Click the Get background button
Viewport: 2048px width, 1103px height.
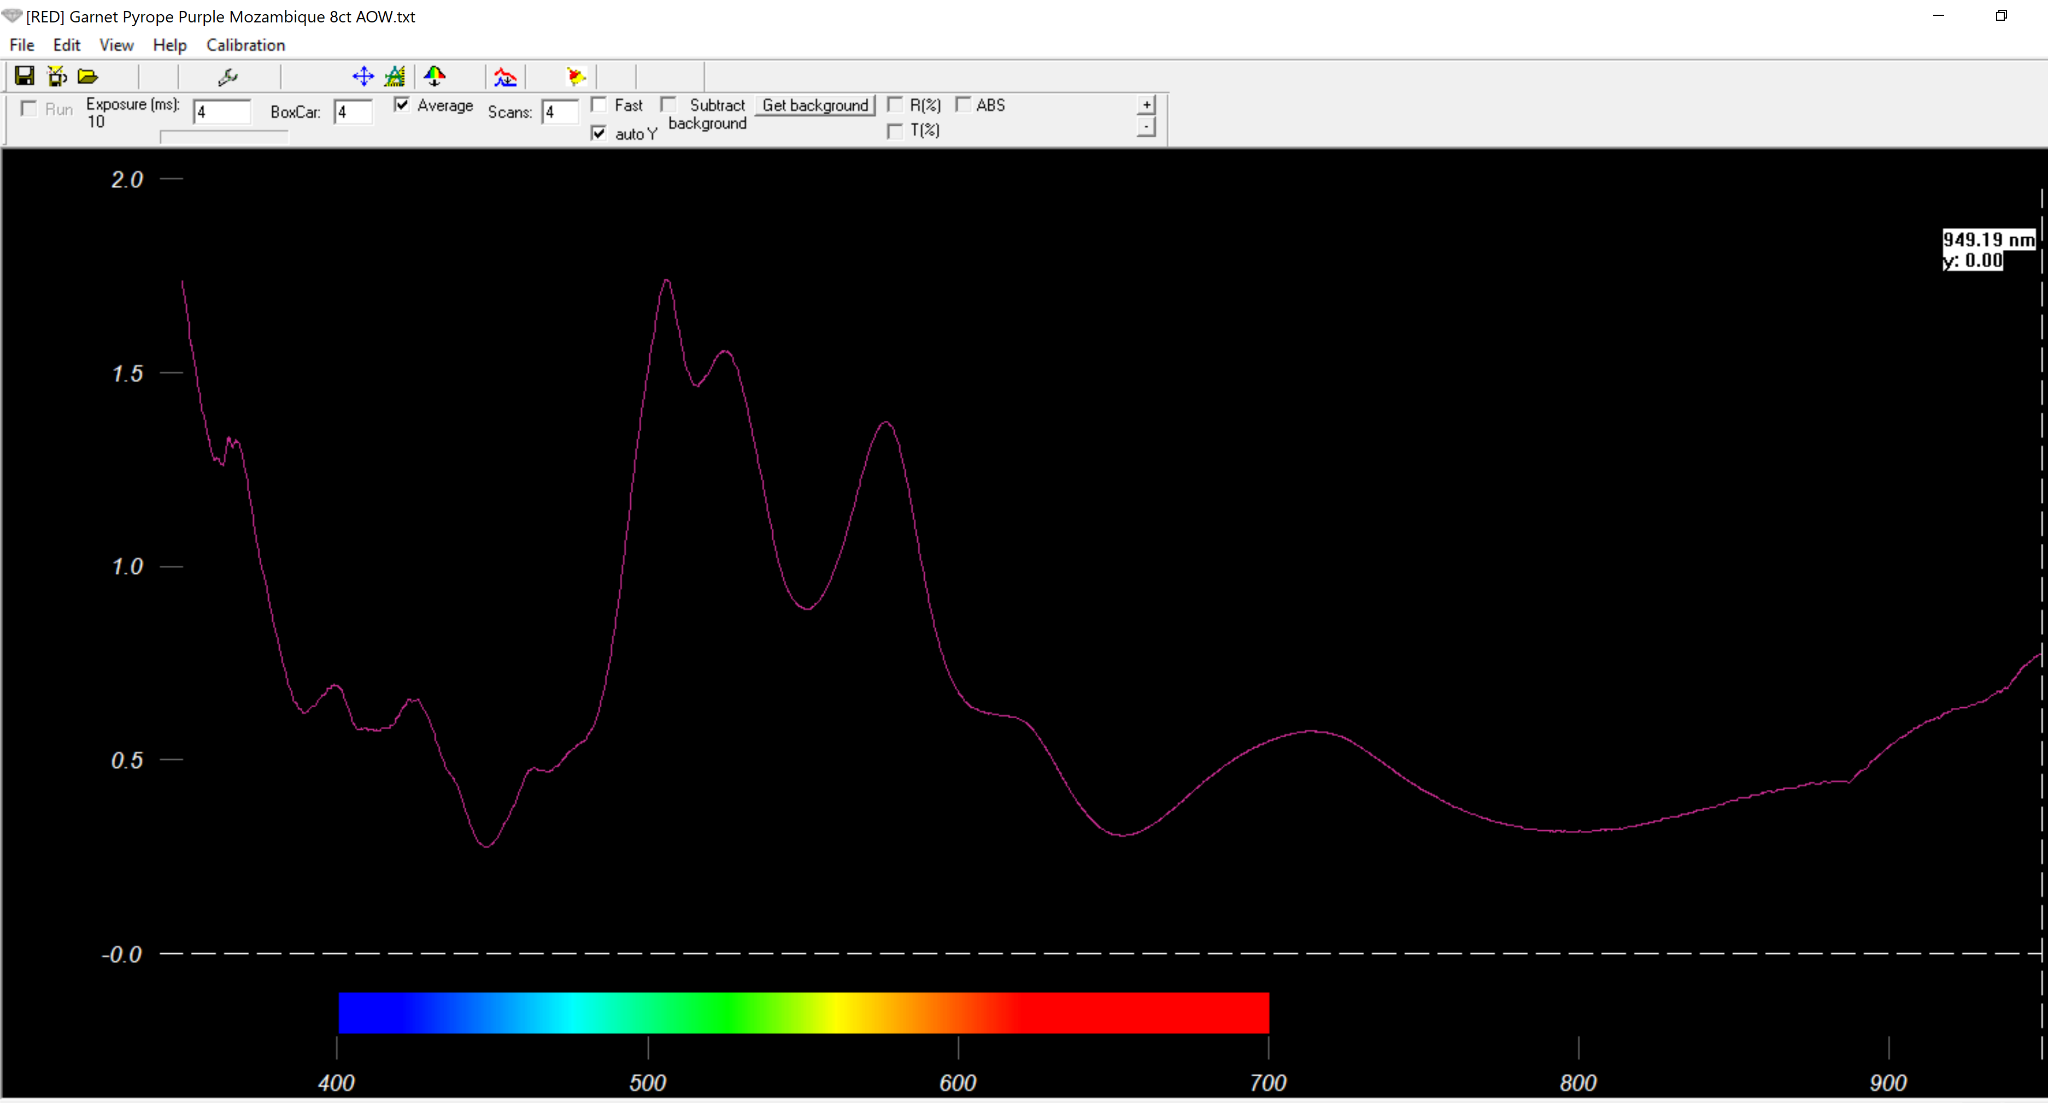pyautogui.click(x=815, y=105)
